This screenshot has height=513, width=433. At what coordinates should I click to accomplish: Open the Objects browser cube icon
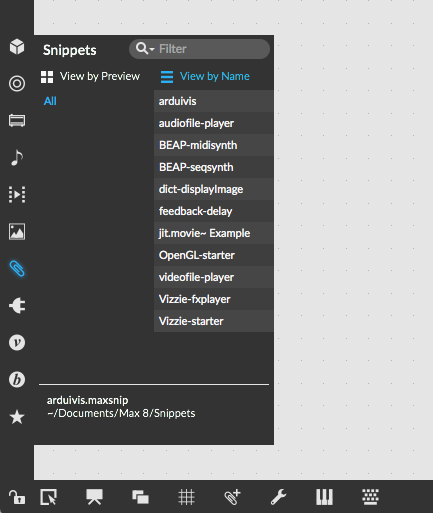click(x=17, y=46)
